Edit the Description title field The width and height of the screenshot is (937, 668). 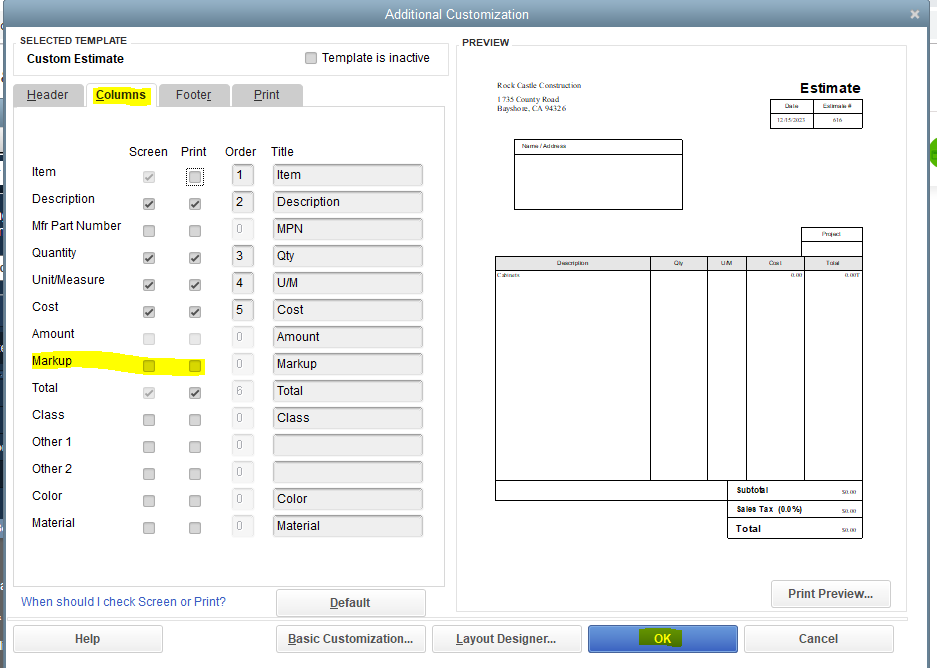click(348, 202)
